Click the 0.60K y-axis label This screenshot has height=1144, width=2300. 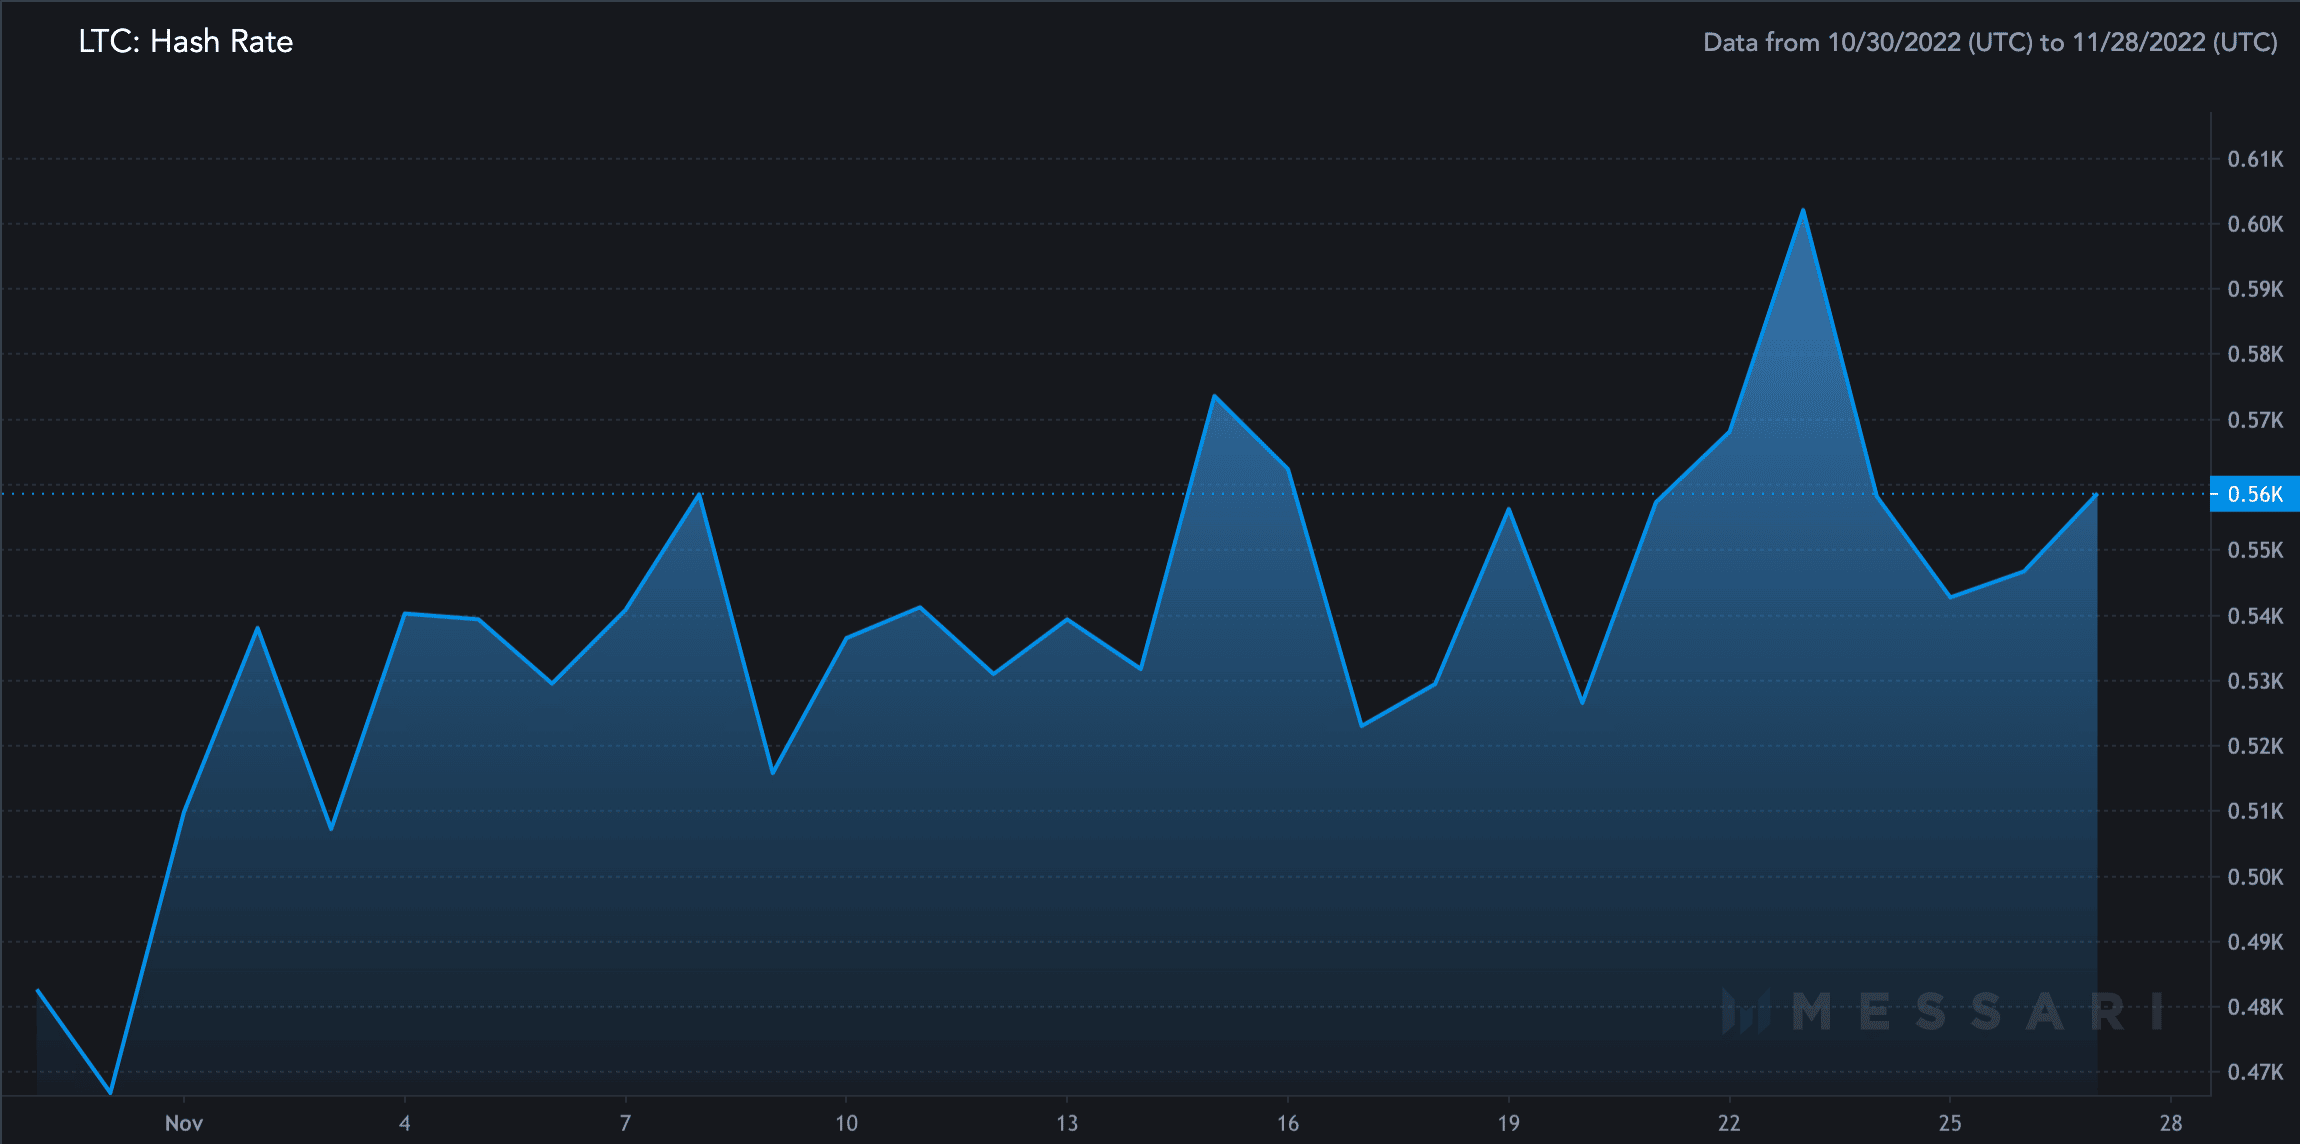pos(2256,224)
